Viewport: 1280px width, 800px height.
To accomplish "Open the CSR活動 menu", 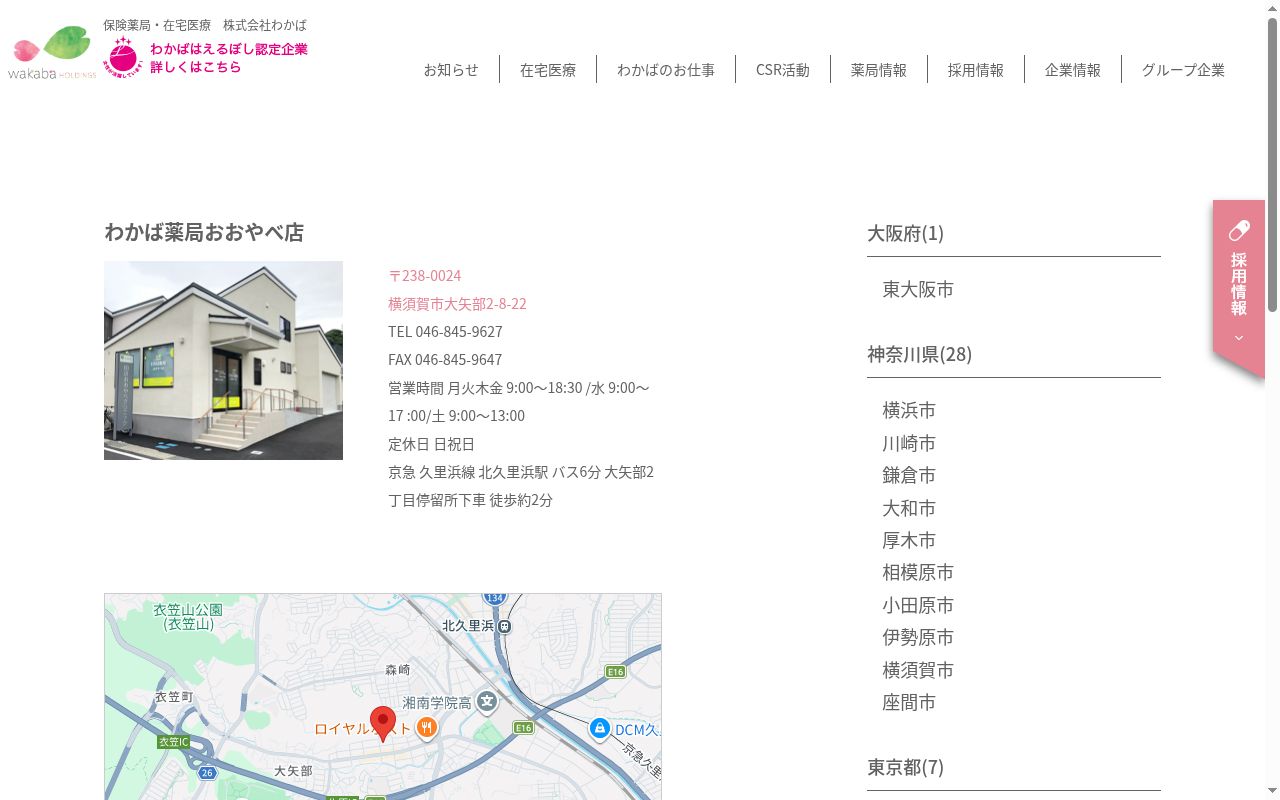I will tap(783, 70).
